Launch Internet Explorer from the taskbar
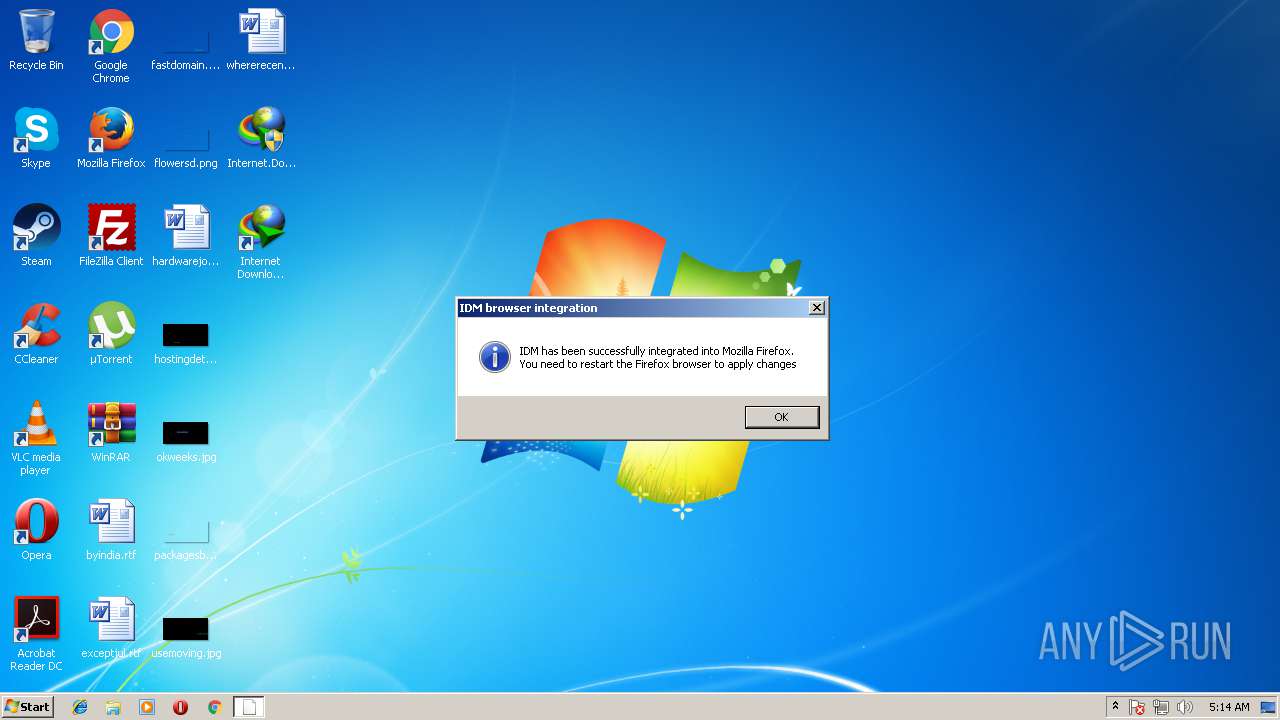 tap(80, 707)
